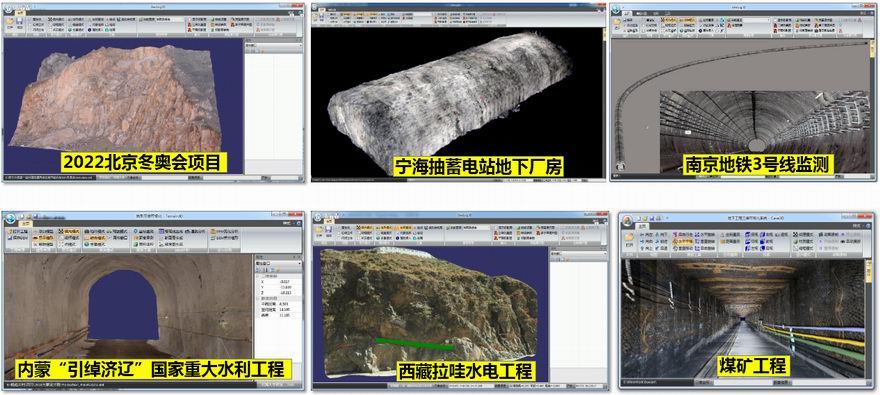This screenshot has width=880, height=395.
Task: Click the app orb in the 煤矿工程 window
Action: [x=627, y=220]
